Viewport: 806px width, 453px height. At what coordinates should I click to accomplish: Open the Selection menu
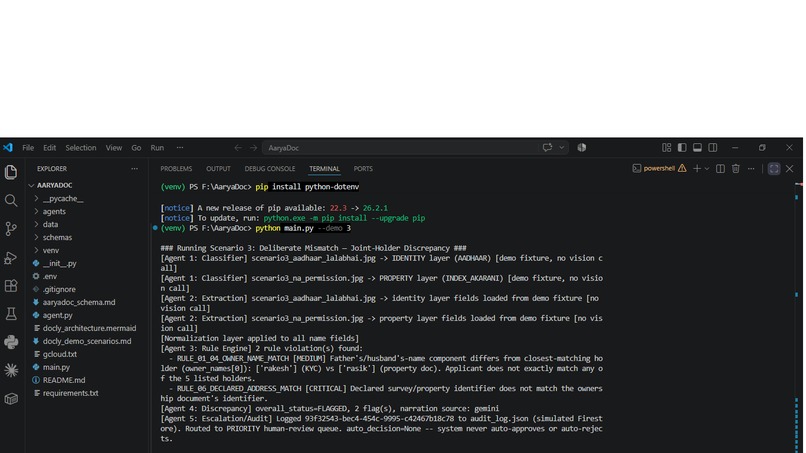point(81,148)
